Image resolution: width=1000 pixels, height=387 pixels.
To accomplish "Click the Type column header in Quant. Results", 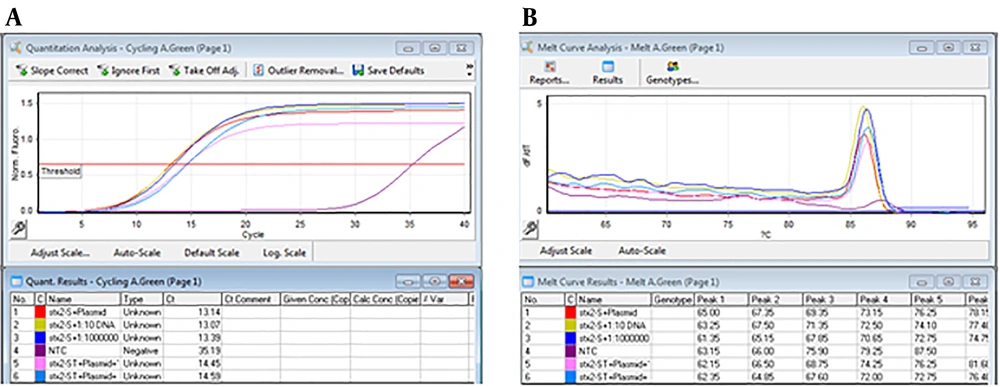I will [x=142, y=299].
